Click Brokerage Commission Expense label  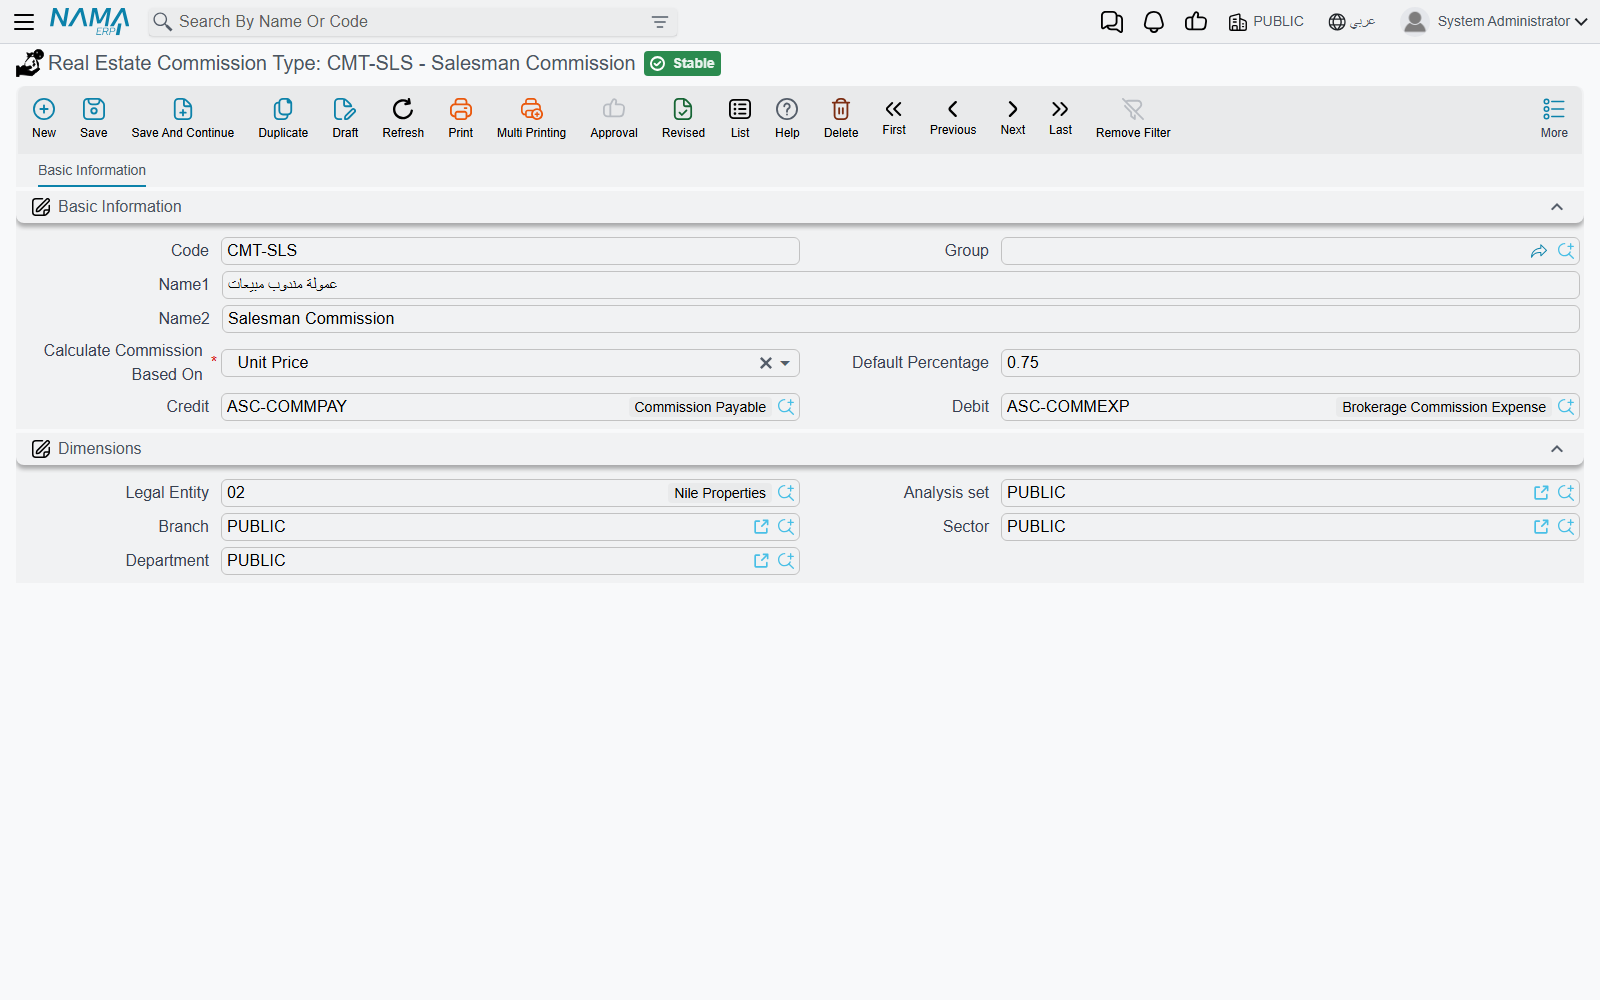tap(1444, 407)
